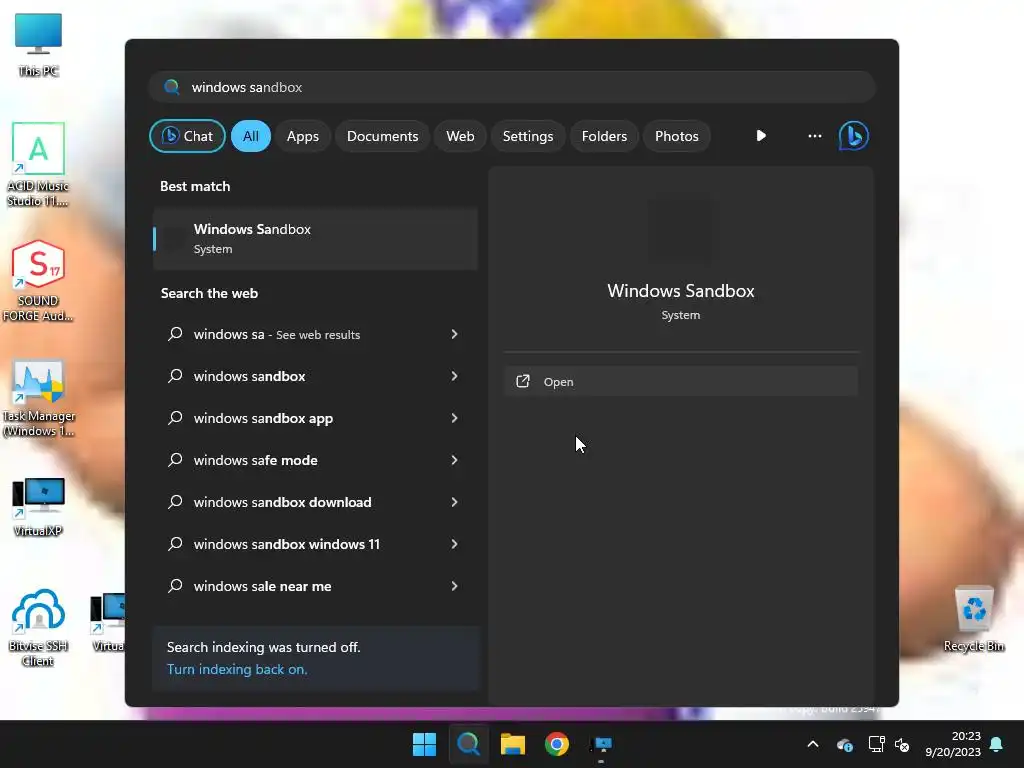Select SOUND FORGE Audio desktop shortcut
The width and height of the screenshot is (1024, 768).
[38, 281]
